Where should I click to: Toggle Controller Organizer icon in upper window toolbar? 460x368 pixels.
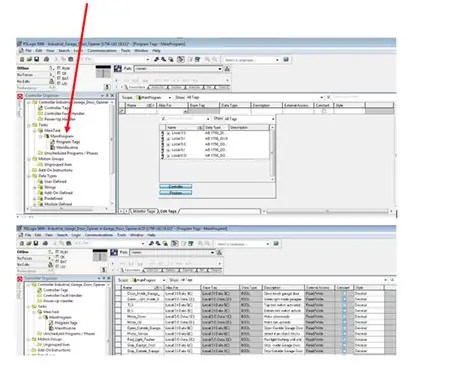[x=180, y=59]
